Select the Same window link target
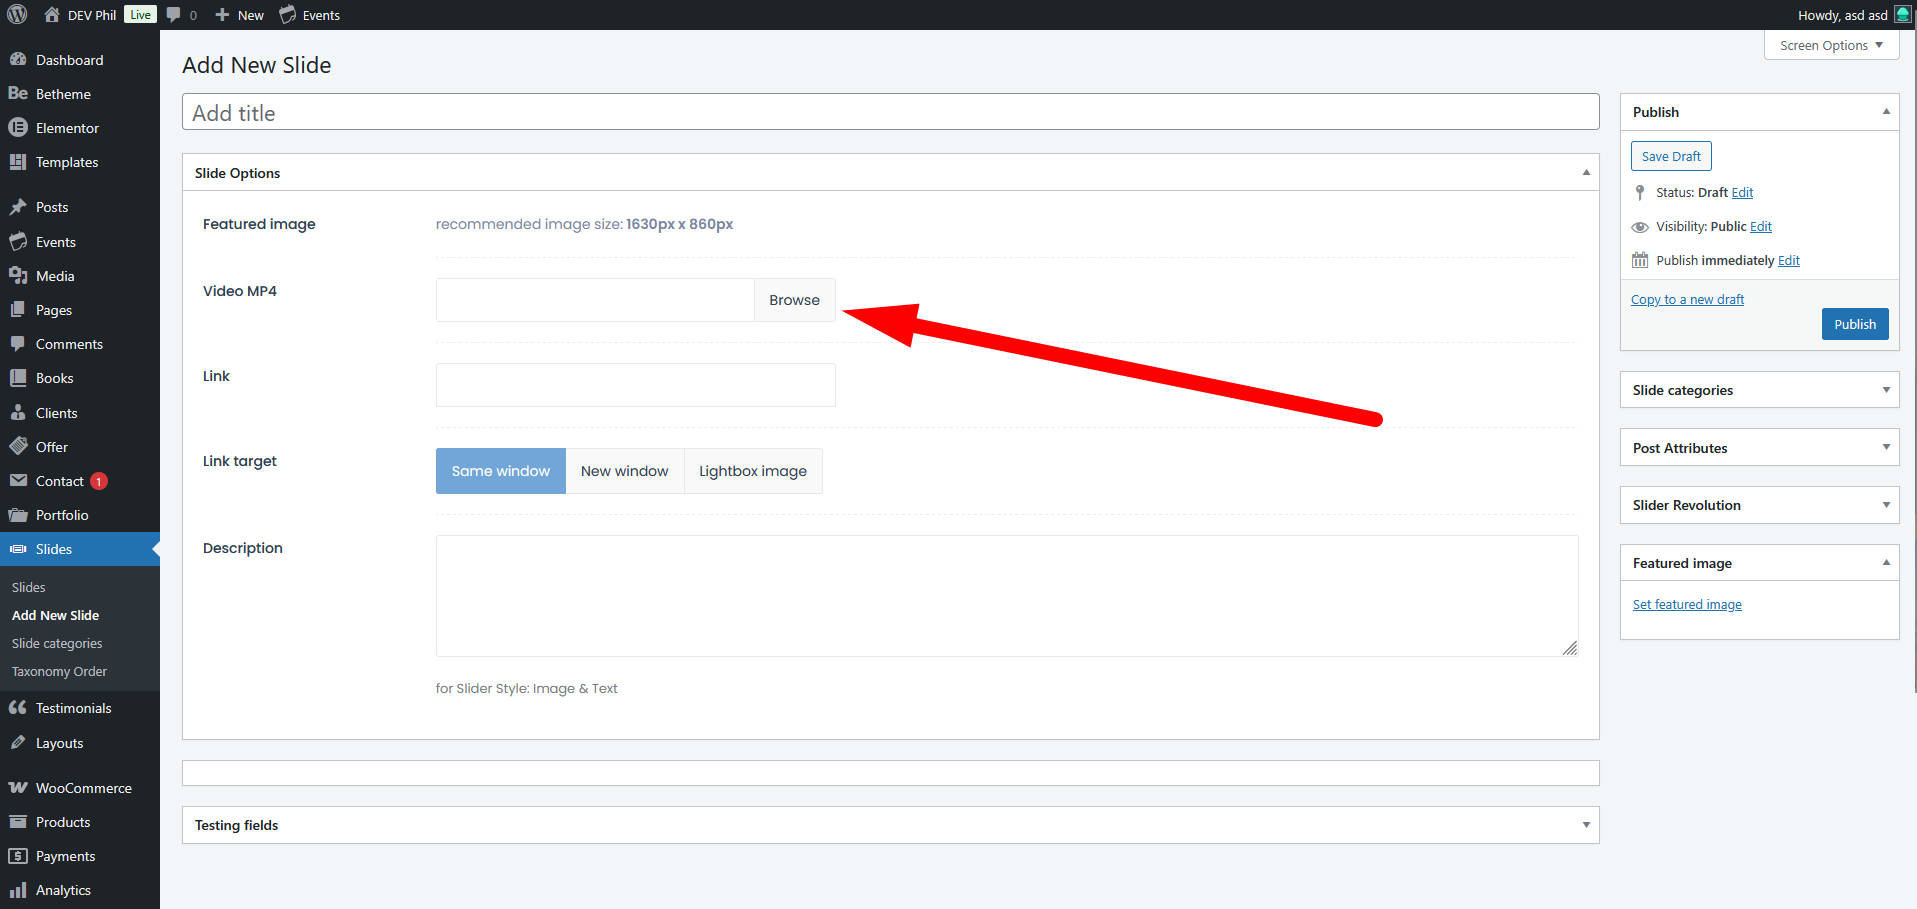The width and height of the screenshot is (1917, 909). (x=500, y=471)
